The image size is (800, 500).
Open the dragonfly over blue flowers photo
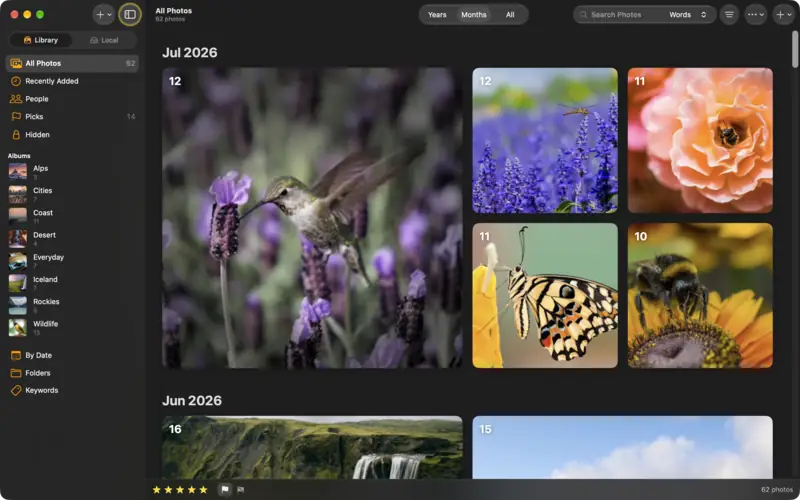coord(545,140)
